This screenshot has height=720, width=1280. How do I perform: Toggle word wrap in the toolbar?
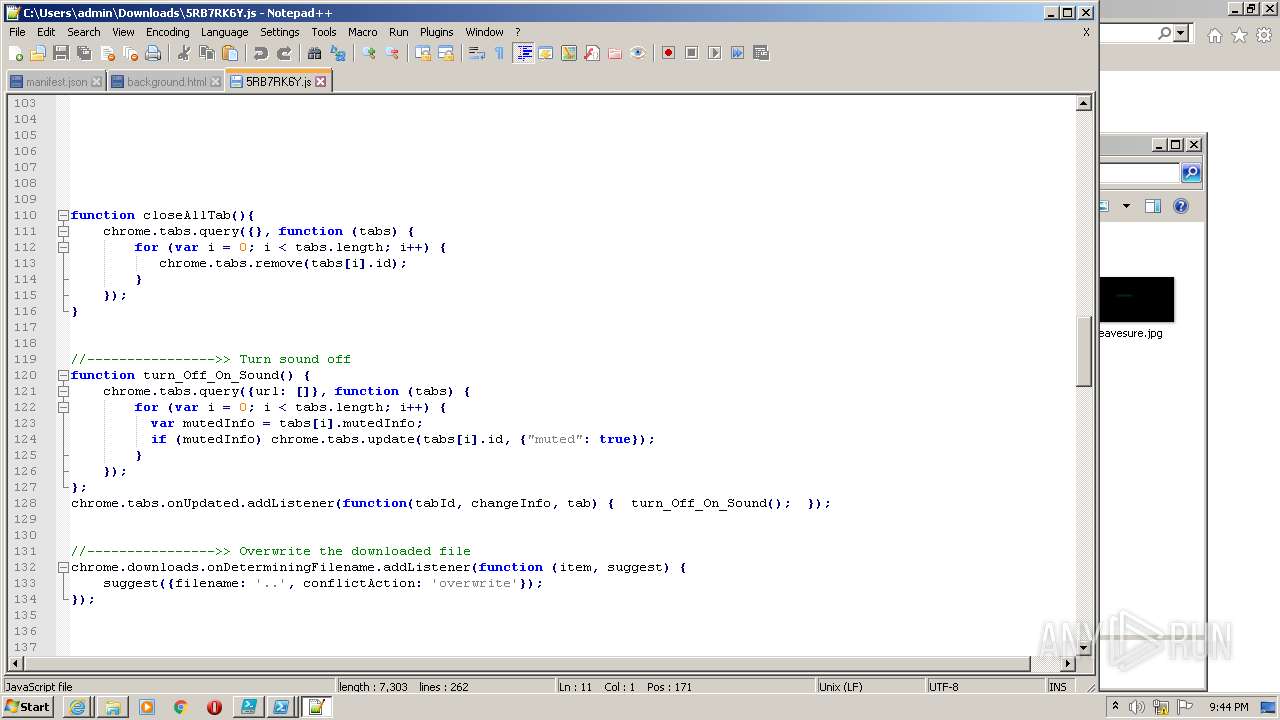tap(477, 53)
